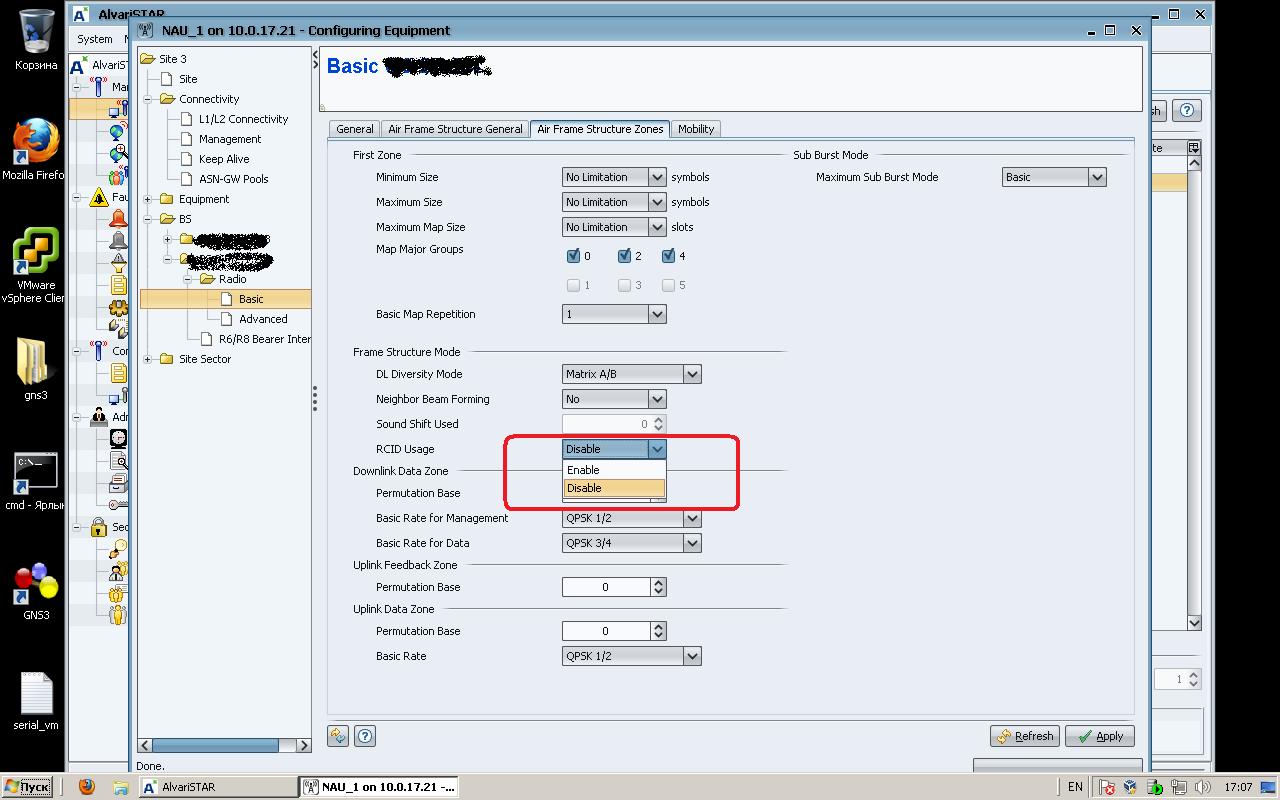Click the folder quick-launch icon in the taskbar
Viewport: 1280px width, 800px height.
119,787
